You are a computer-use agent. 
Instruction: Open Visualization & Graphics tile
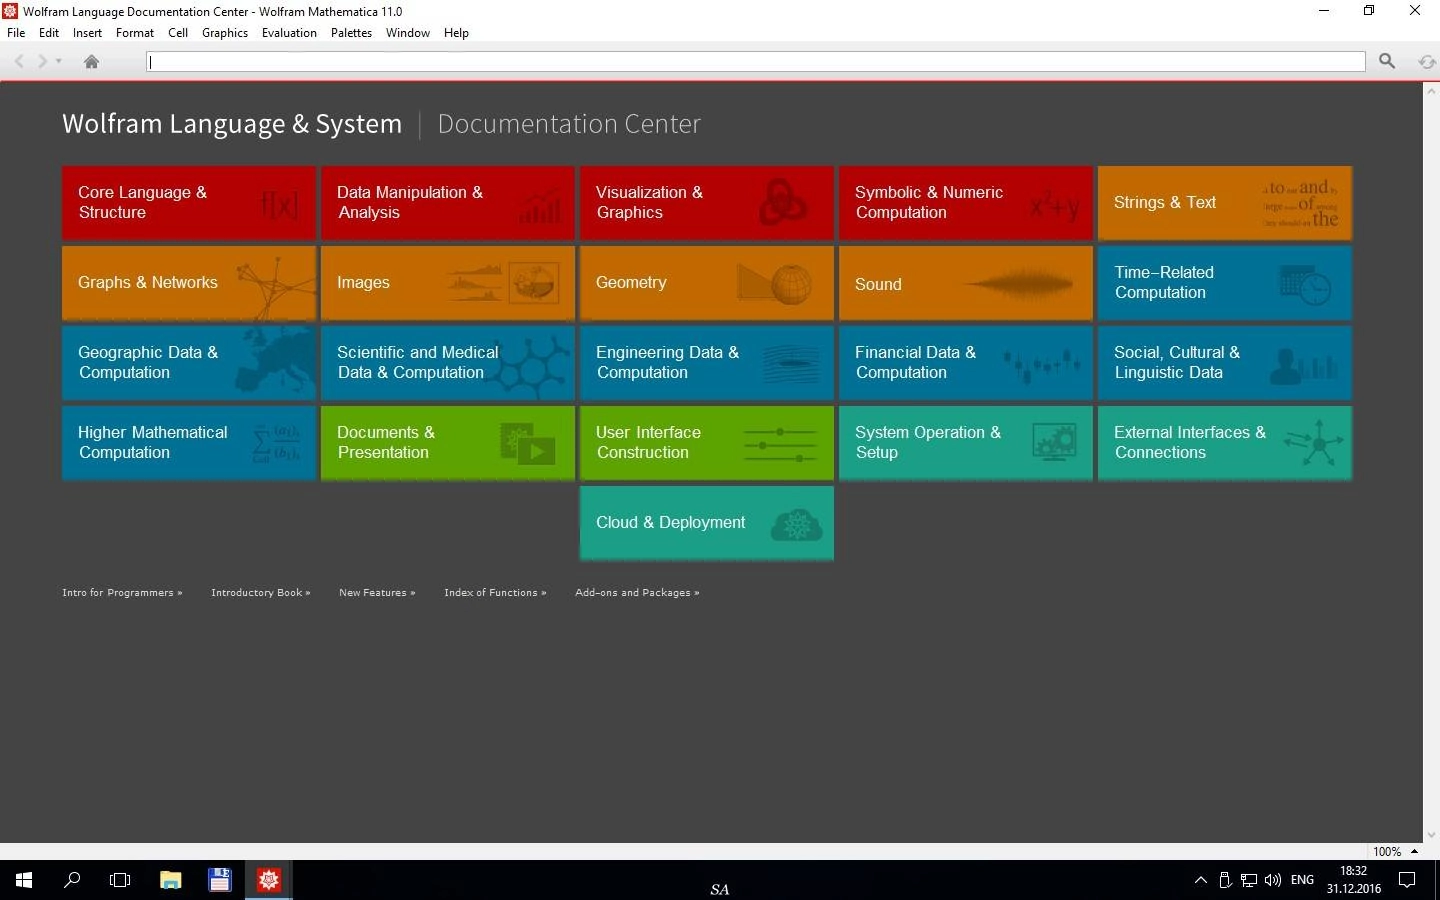tap(707, 203)
